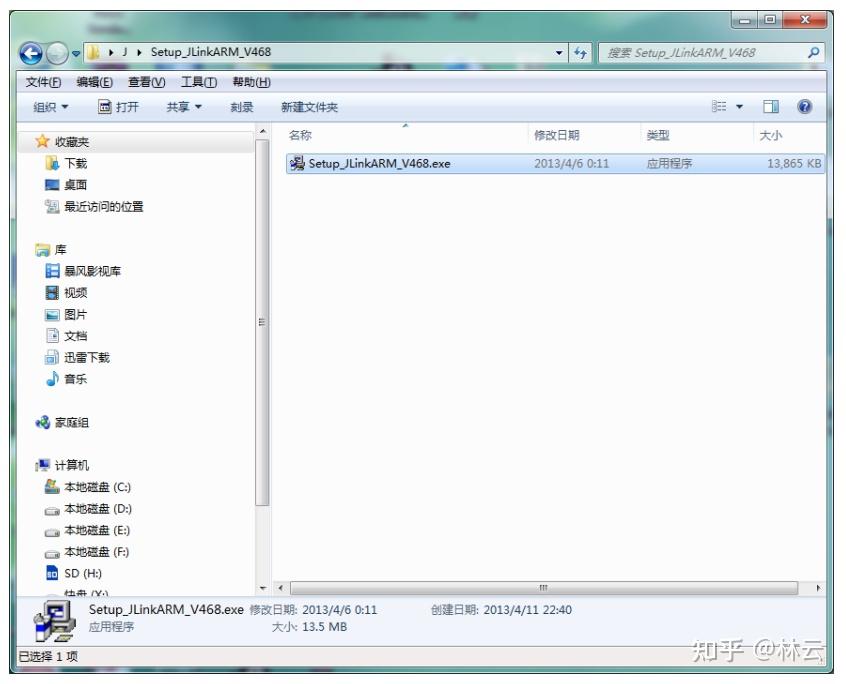Open 本地磁盘 (D:)

click(x=88, y=509)
